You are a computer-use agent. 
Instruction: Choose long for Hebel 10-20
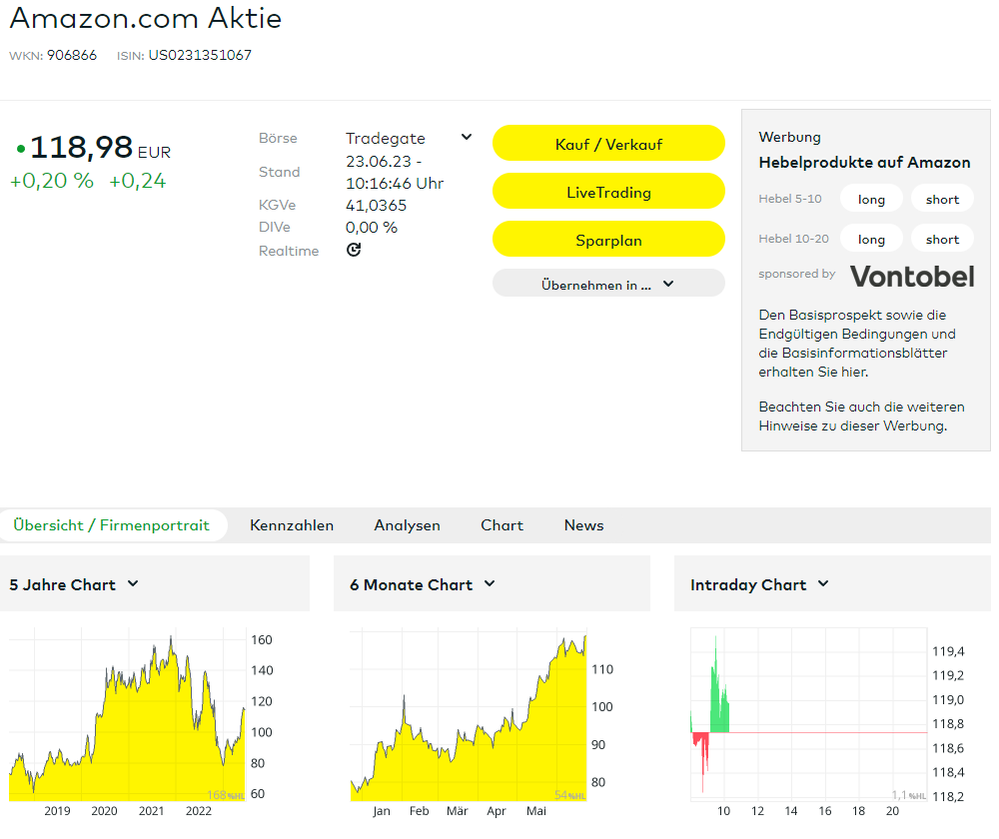point(871,239)
